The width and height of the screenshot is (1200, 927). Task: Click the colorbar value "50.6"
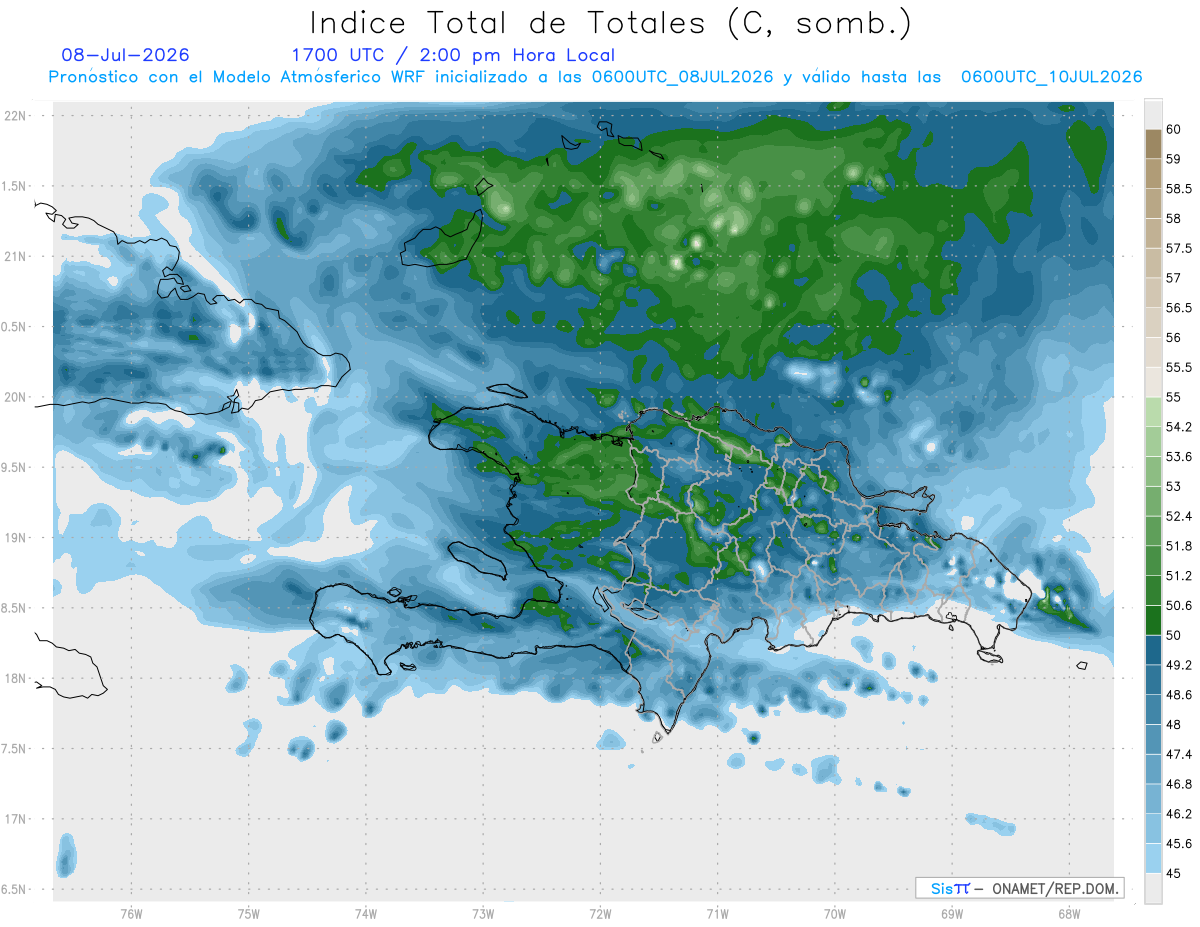click(1179, 606)
